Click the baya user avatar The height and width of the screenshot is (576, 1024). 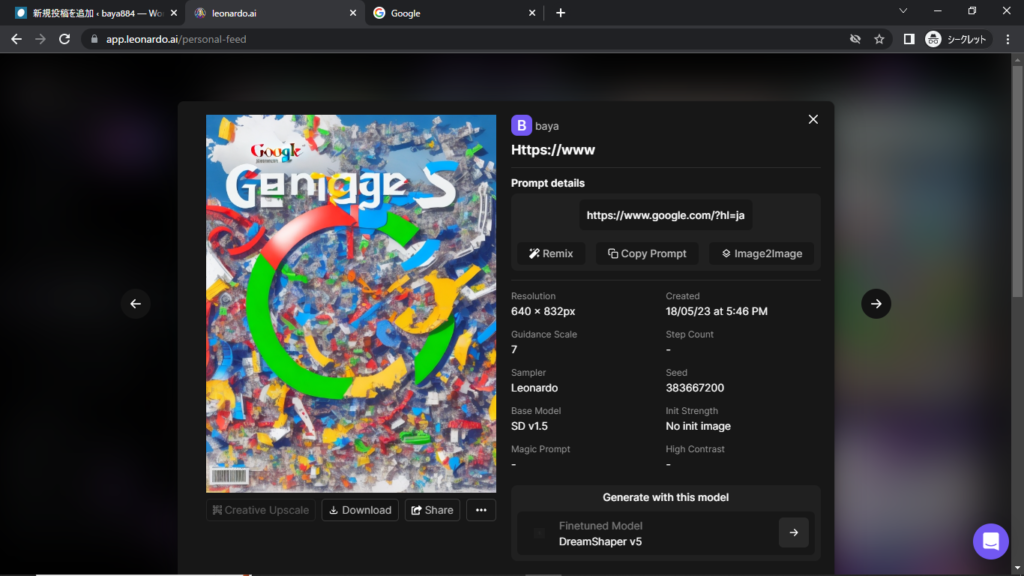click(521, 125)
